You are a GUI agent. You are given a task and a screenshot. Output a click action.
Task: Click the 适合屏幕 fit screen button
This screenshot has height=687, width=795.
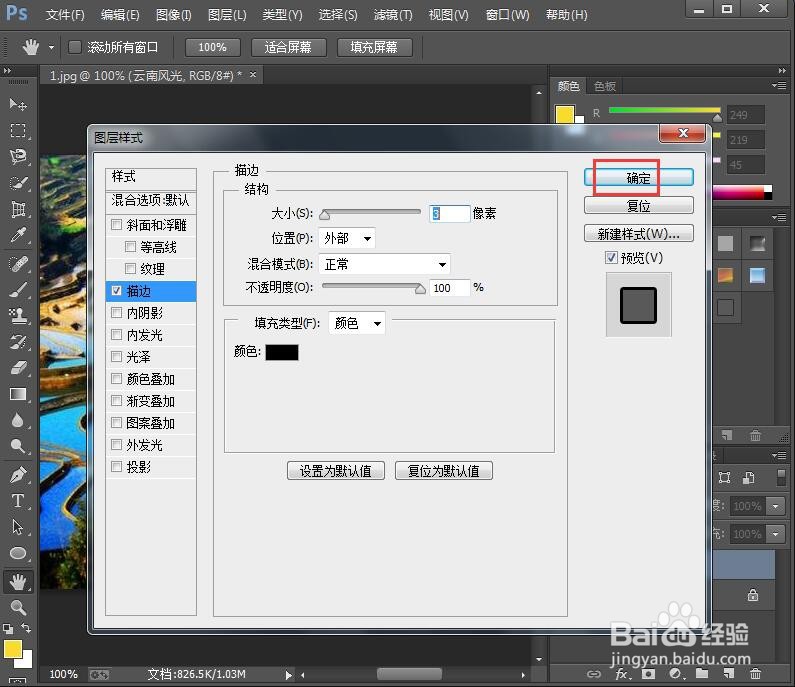pyautogui.click(x=288, y=47)
